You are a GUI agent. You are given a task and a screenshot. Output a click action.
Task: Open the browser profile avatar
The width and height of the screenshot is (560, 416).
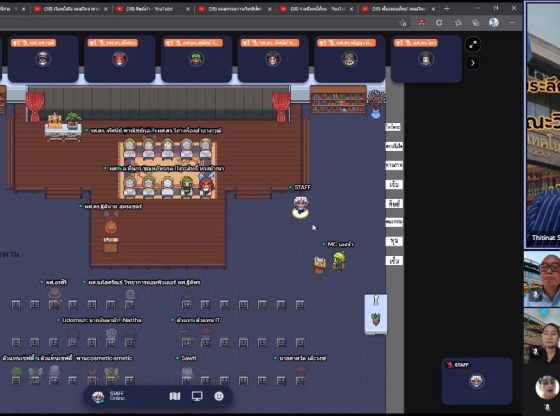click(494, 22)
